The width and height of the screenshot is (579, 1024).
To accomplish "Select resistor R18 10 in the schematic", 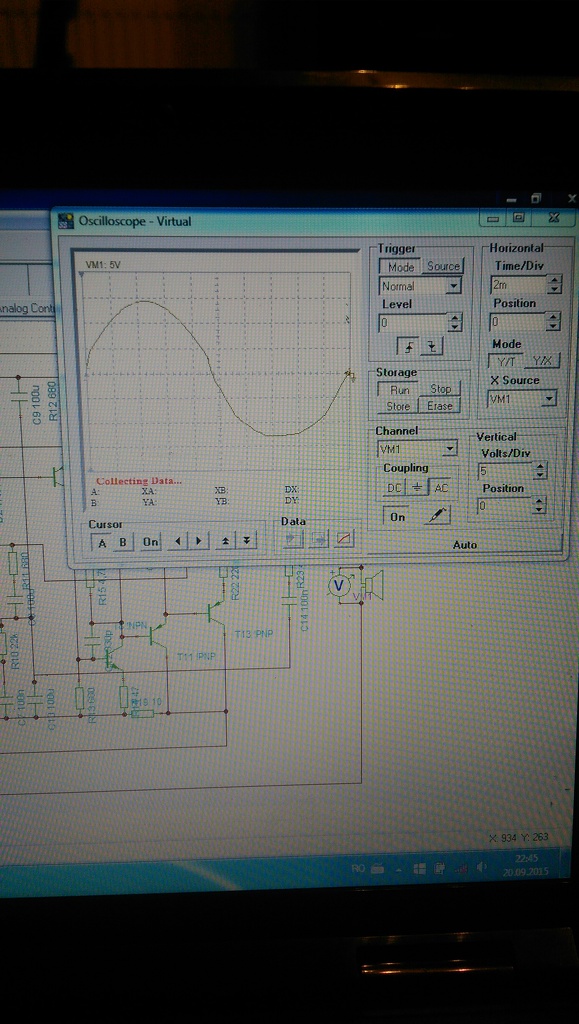I will pyautogui.click(x=142, y=713).
